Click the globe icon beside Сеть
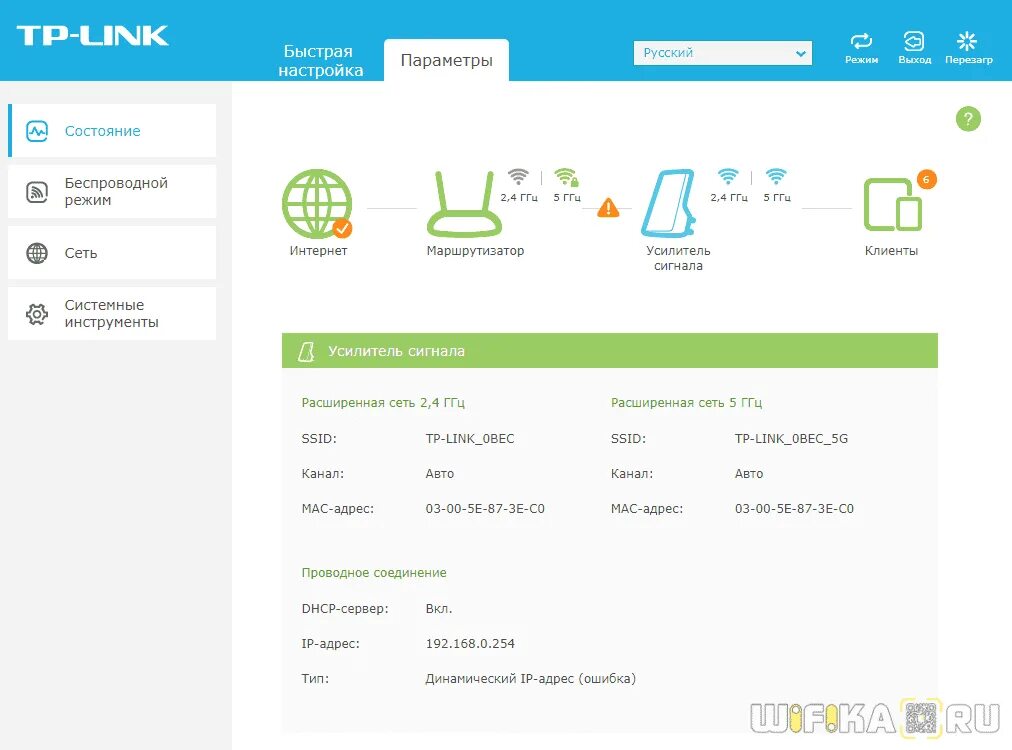 pyautogui.click(x=37, y=253)
